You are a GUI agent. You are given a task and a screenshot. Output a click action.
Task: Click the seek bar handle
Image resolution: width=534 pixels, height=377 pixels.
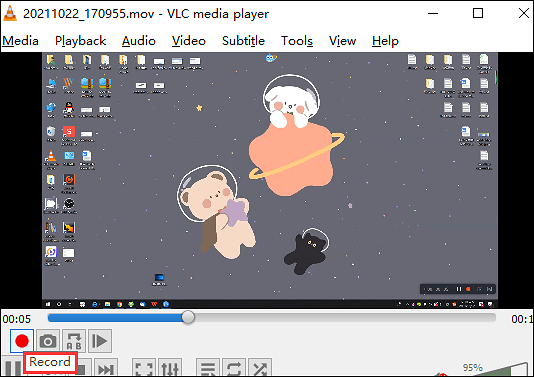[x=188, y=317]
